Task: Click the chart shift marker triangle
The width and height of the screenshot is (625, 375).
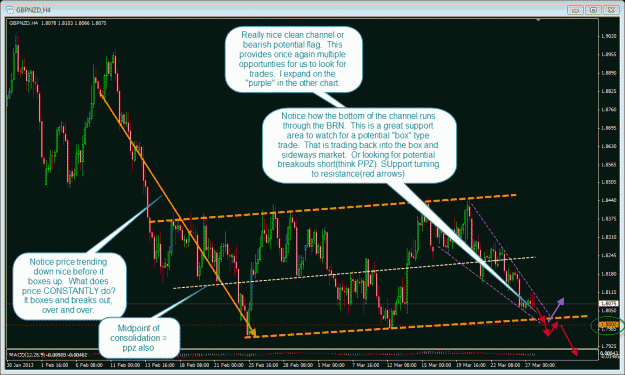Action: 539,20
